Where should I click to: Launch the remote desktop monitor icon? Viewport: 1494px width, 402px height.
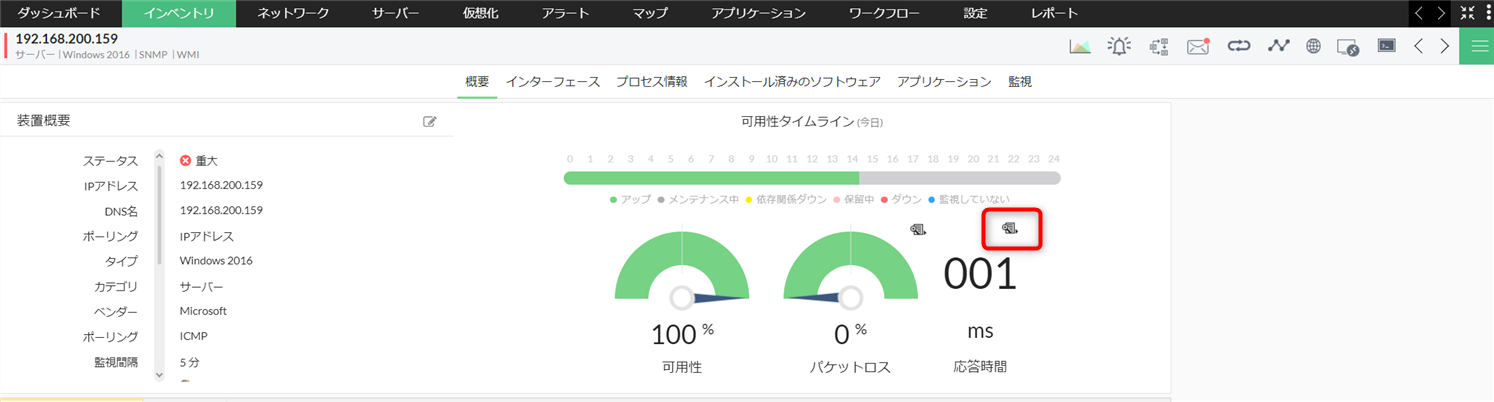coord(1348,46)
